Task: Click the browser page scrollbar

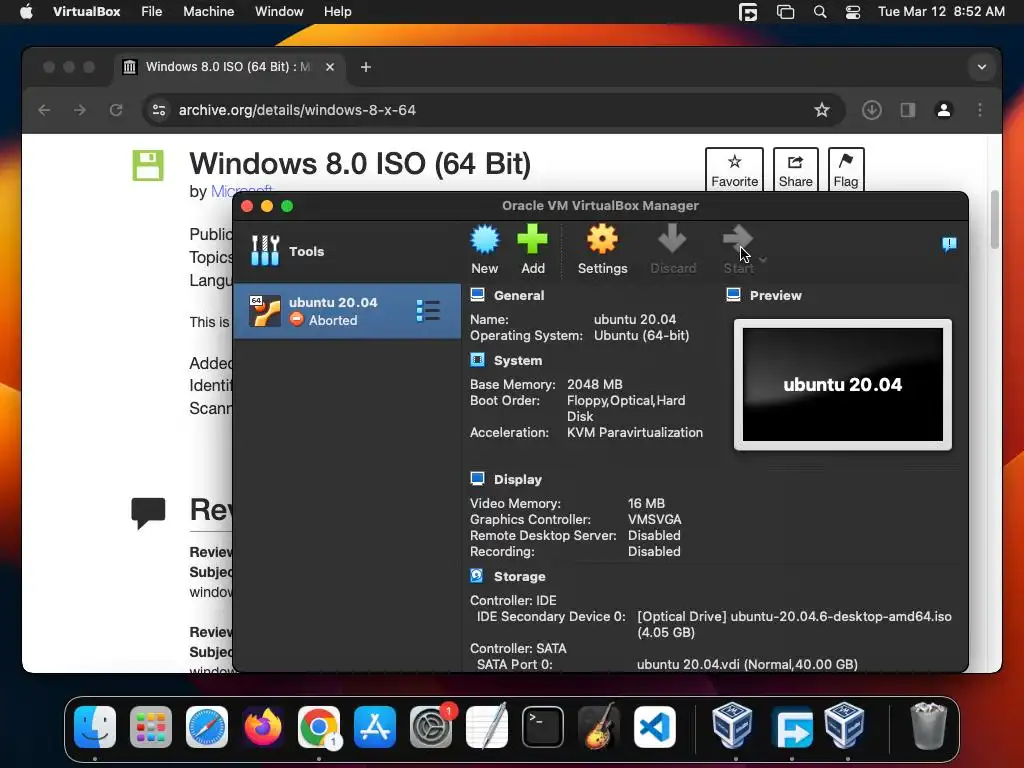Action: click(x=995, y=220)
